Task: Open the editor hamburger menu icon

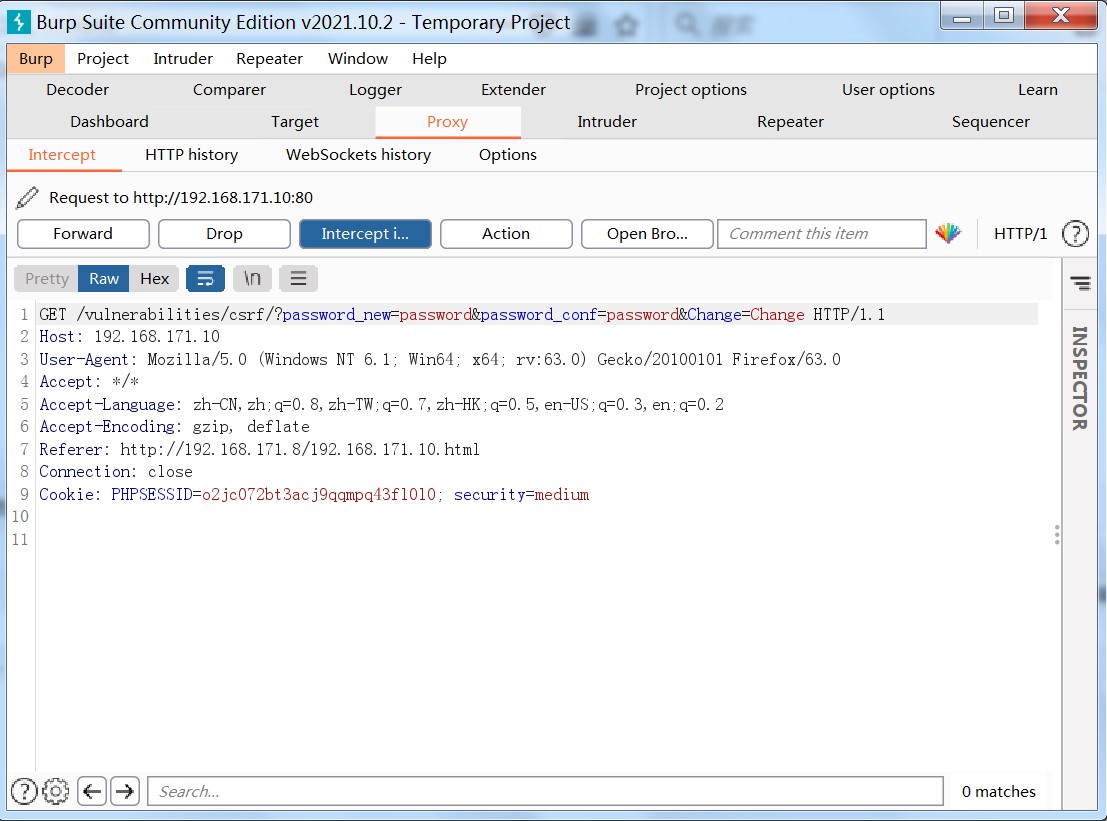Action: coord(299,279)
